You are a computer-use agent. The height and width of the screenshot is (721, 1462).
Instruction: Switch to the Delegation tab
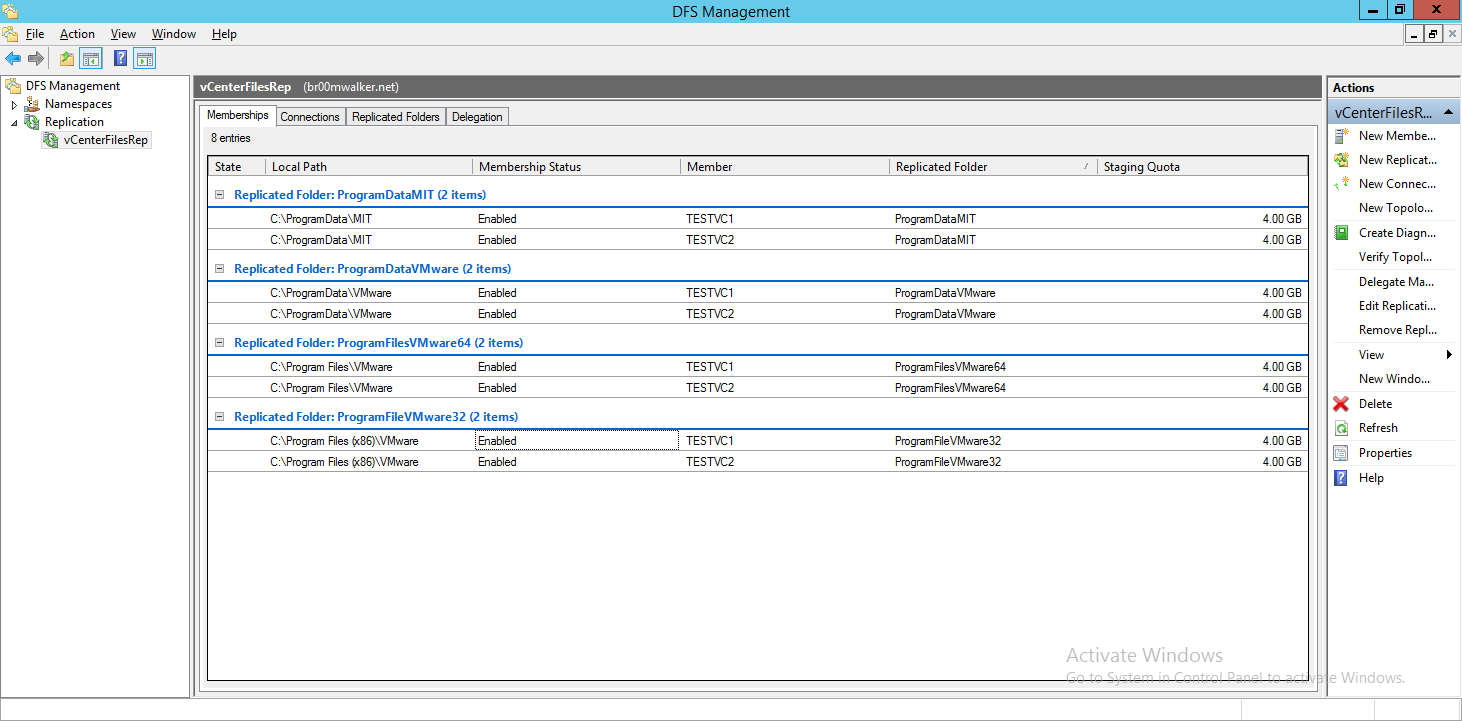pyautogui.click(x=477, y=117)
